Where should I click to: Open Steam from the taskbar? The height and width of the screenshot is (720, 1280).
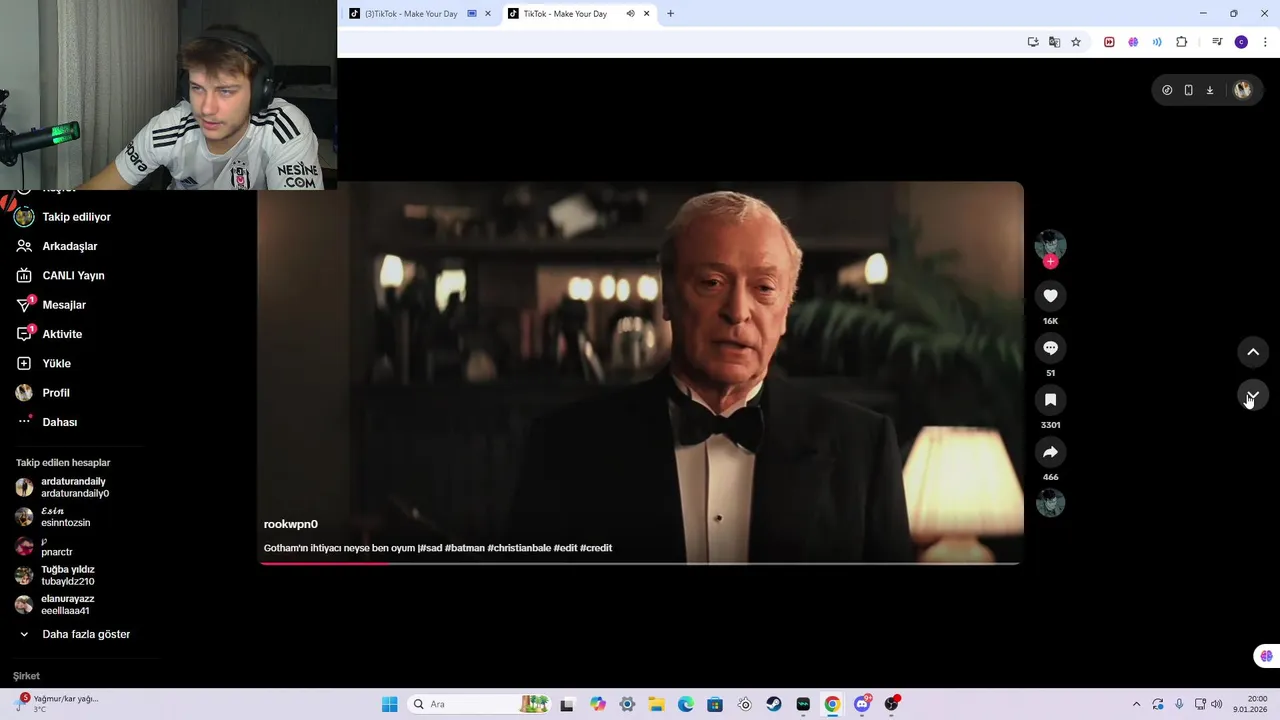click(774, 704)
